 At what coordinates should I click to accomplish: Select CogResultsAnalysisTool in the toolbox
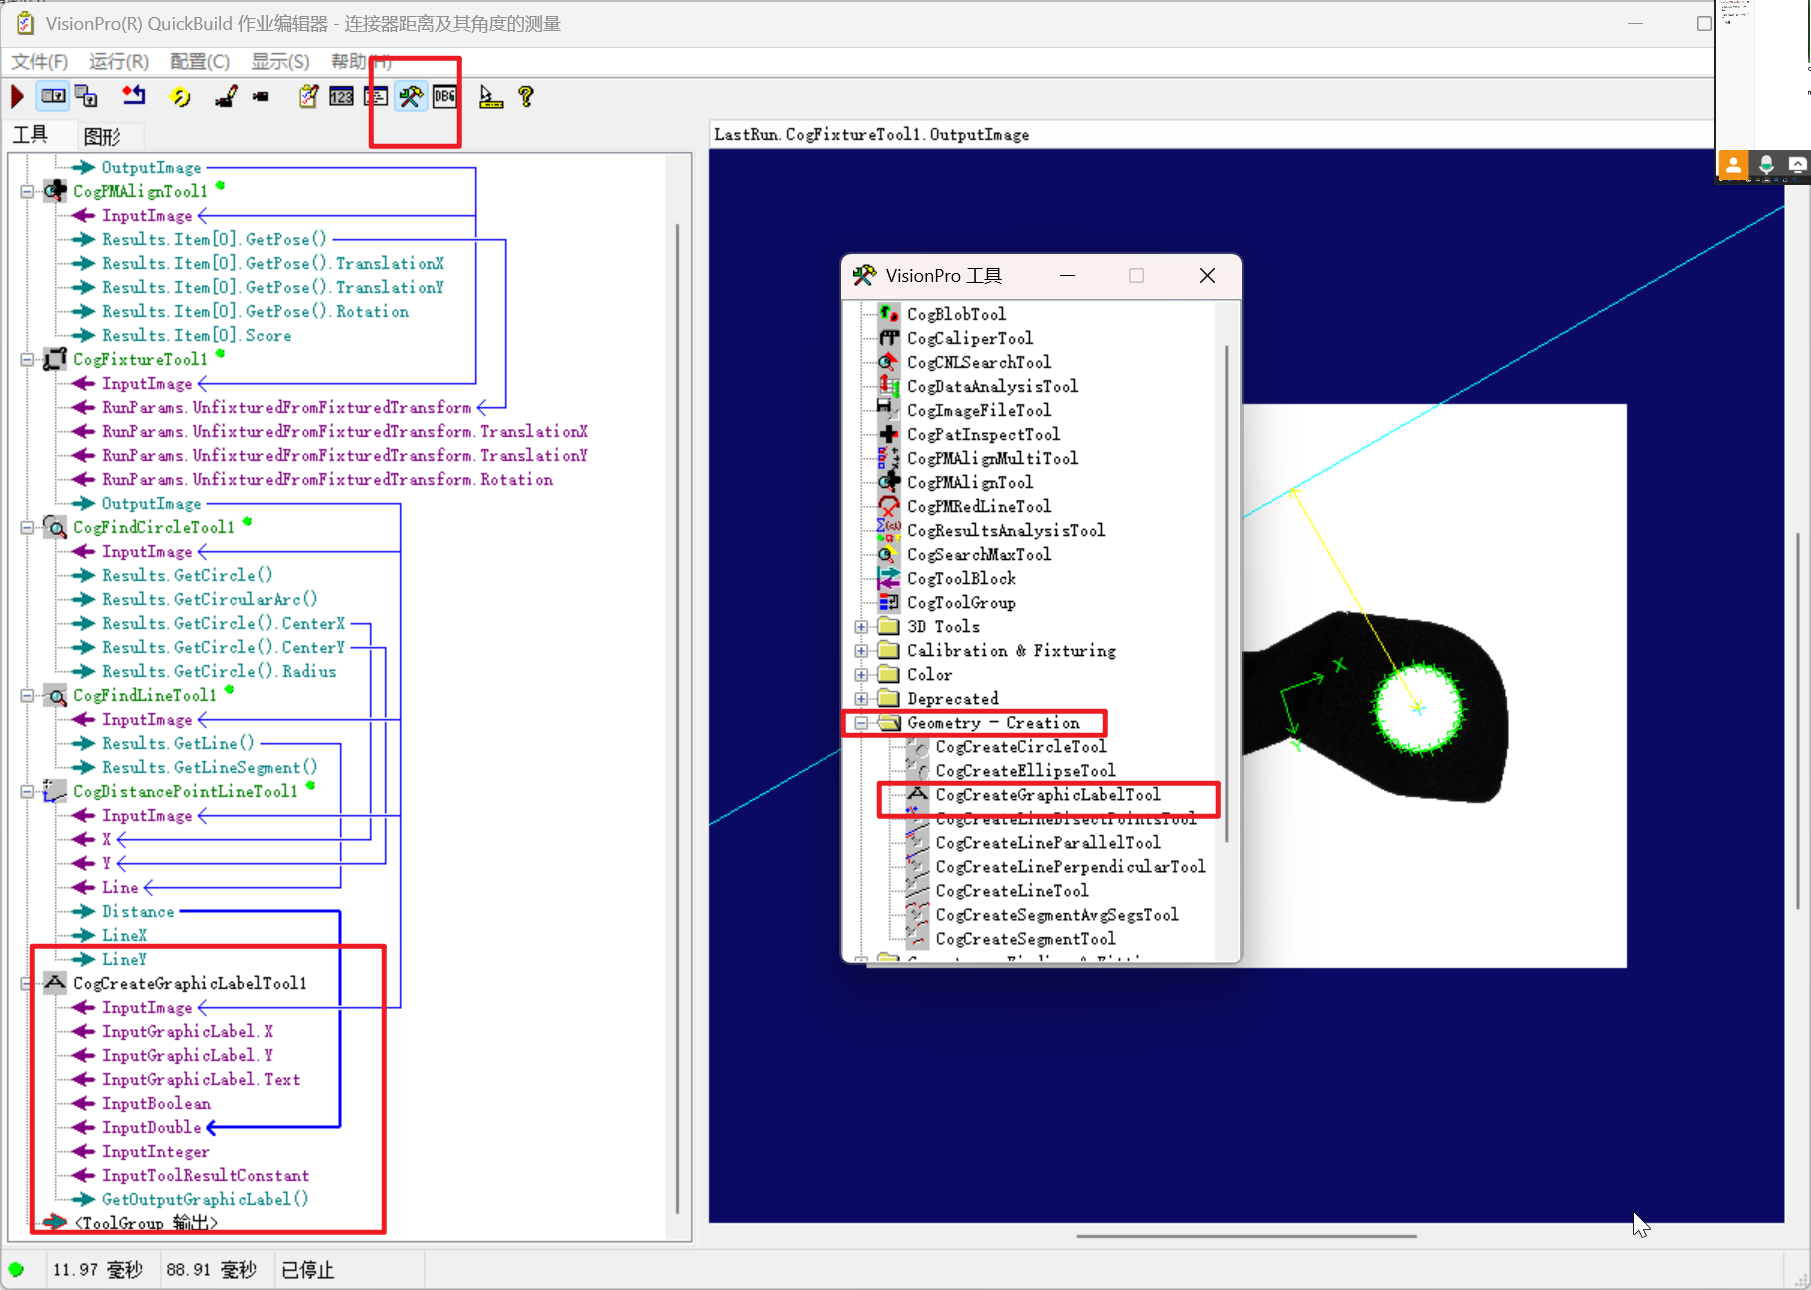(x=1005, y=530)
